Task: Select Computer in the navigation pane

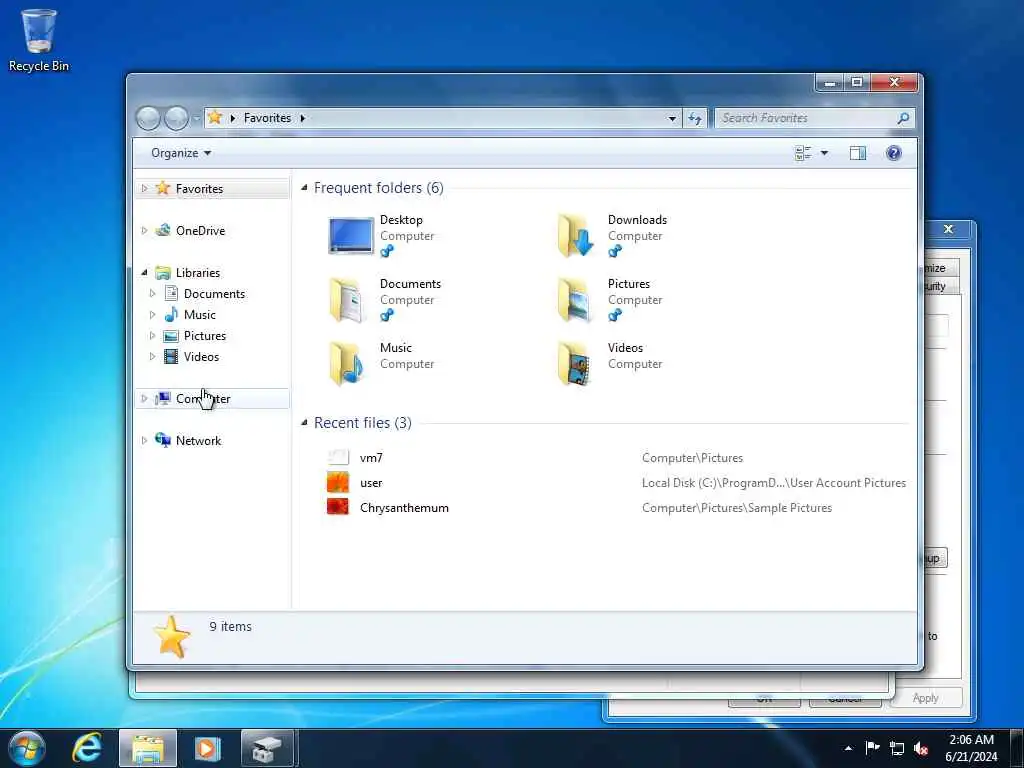Action: tap(202, 398)
